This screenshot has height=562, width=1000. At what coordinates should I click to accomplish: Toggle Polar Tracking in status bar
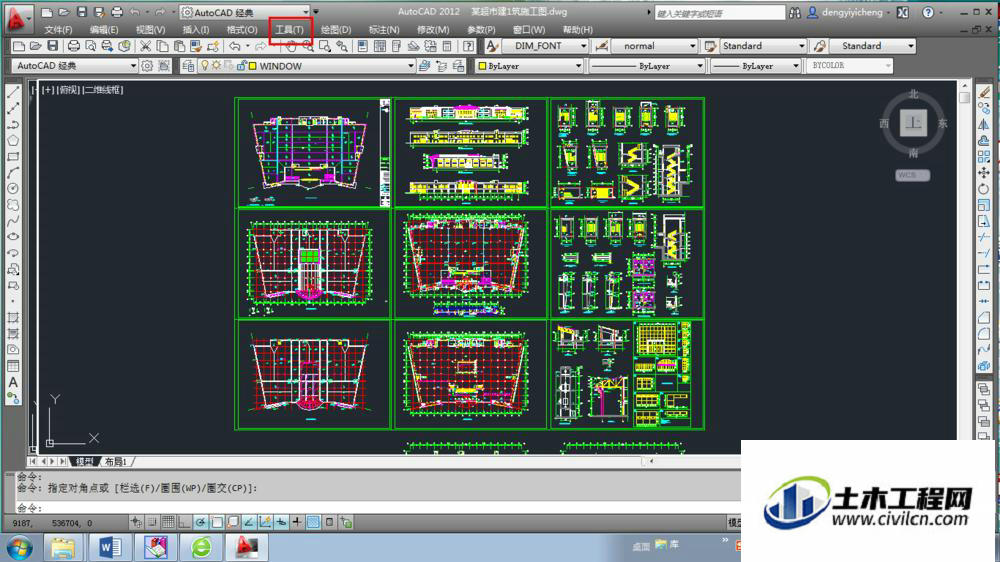point(200,522)
